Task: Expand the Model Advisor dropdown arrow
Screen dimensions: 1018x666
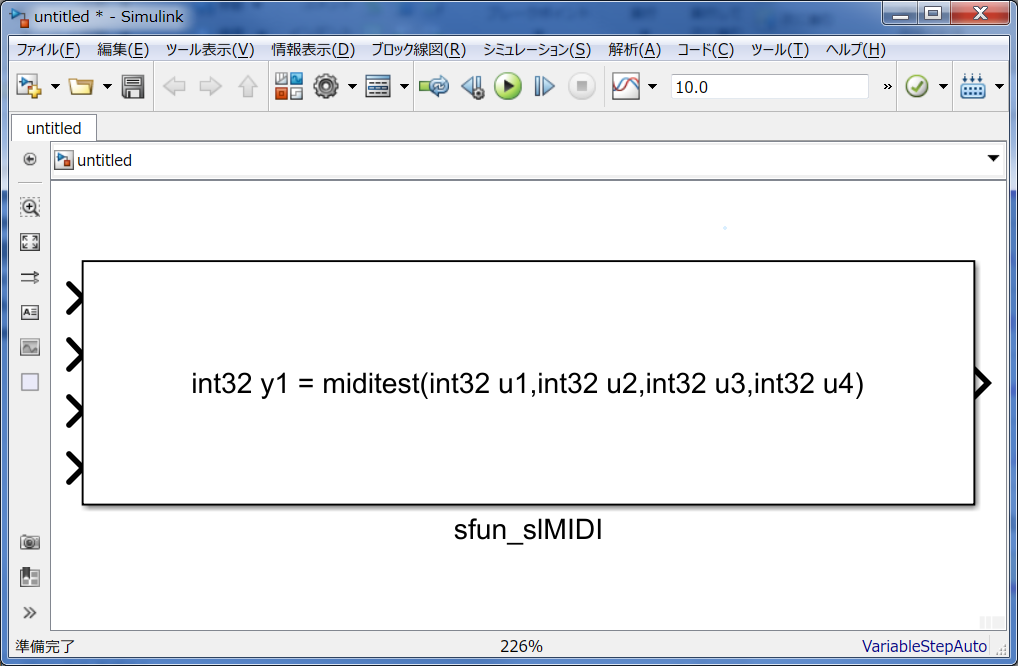Action: pyautogui.click(x=943, y=86)
